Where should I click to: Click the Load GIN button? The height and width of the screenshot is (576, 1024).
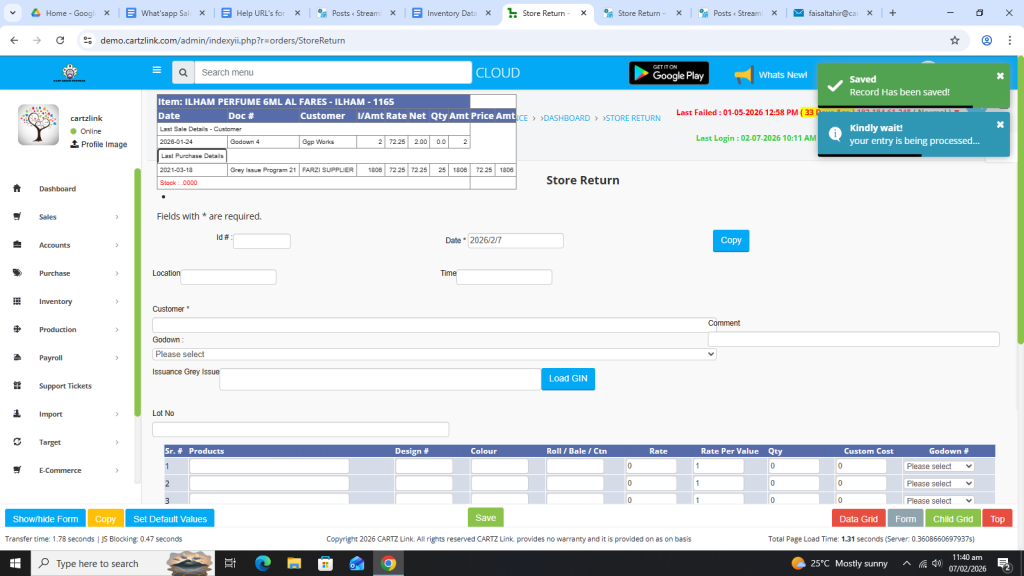pyautogui.click(x=568, y=378)
